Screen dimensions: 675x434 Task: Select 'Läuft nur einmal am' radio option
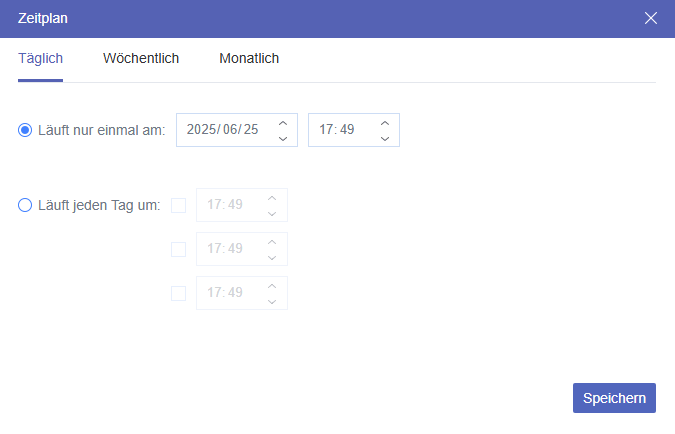26,130
